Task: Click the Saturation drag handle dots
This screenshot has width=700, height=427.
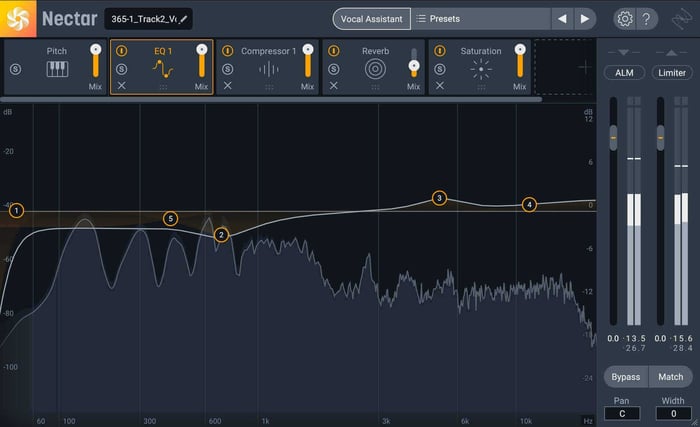Action: (x=481, y=88)
